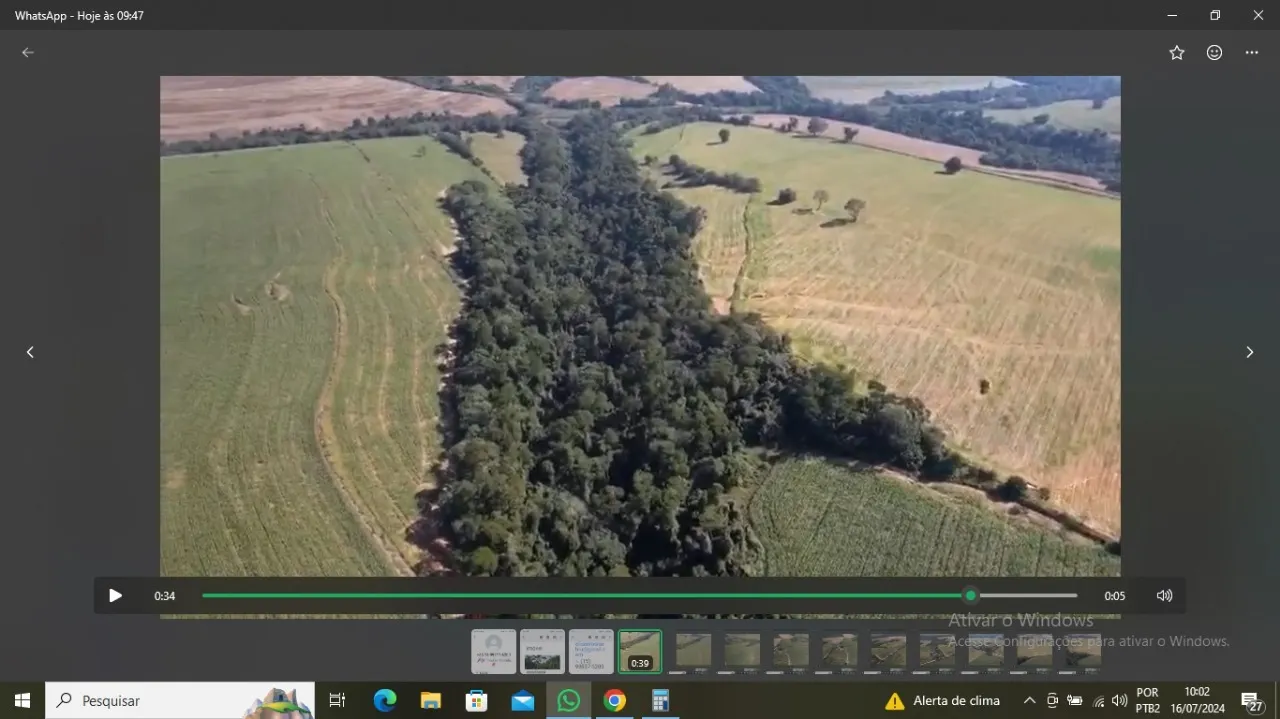Open the system volume control in the tray

[x=1119, y=701]
